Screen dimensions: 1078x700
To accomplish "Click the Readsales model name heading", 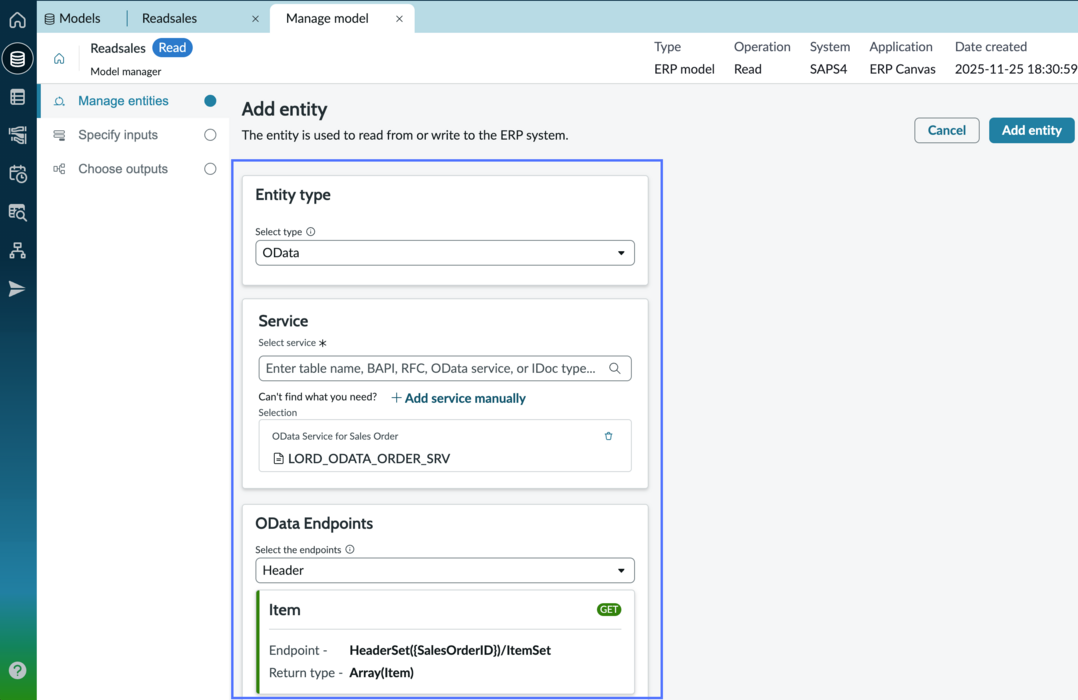I will [118, 48].
